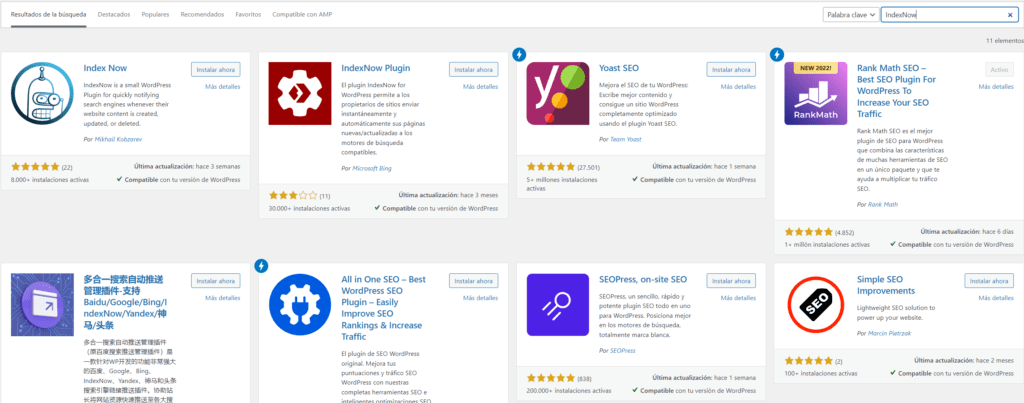The image size is (1024, 403).
Task: Click the Activo button for Rank Math SEO
Action: (999, 69)
